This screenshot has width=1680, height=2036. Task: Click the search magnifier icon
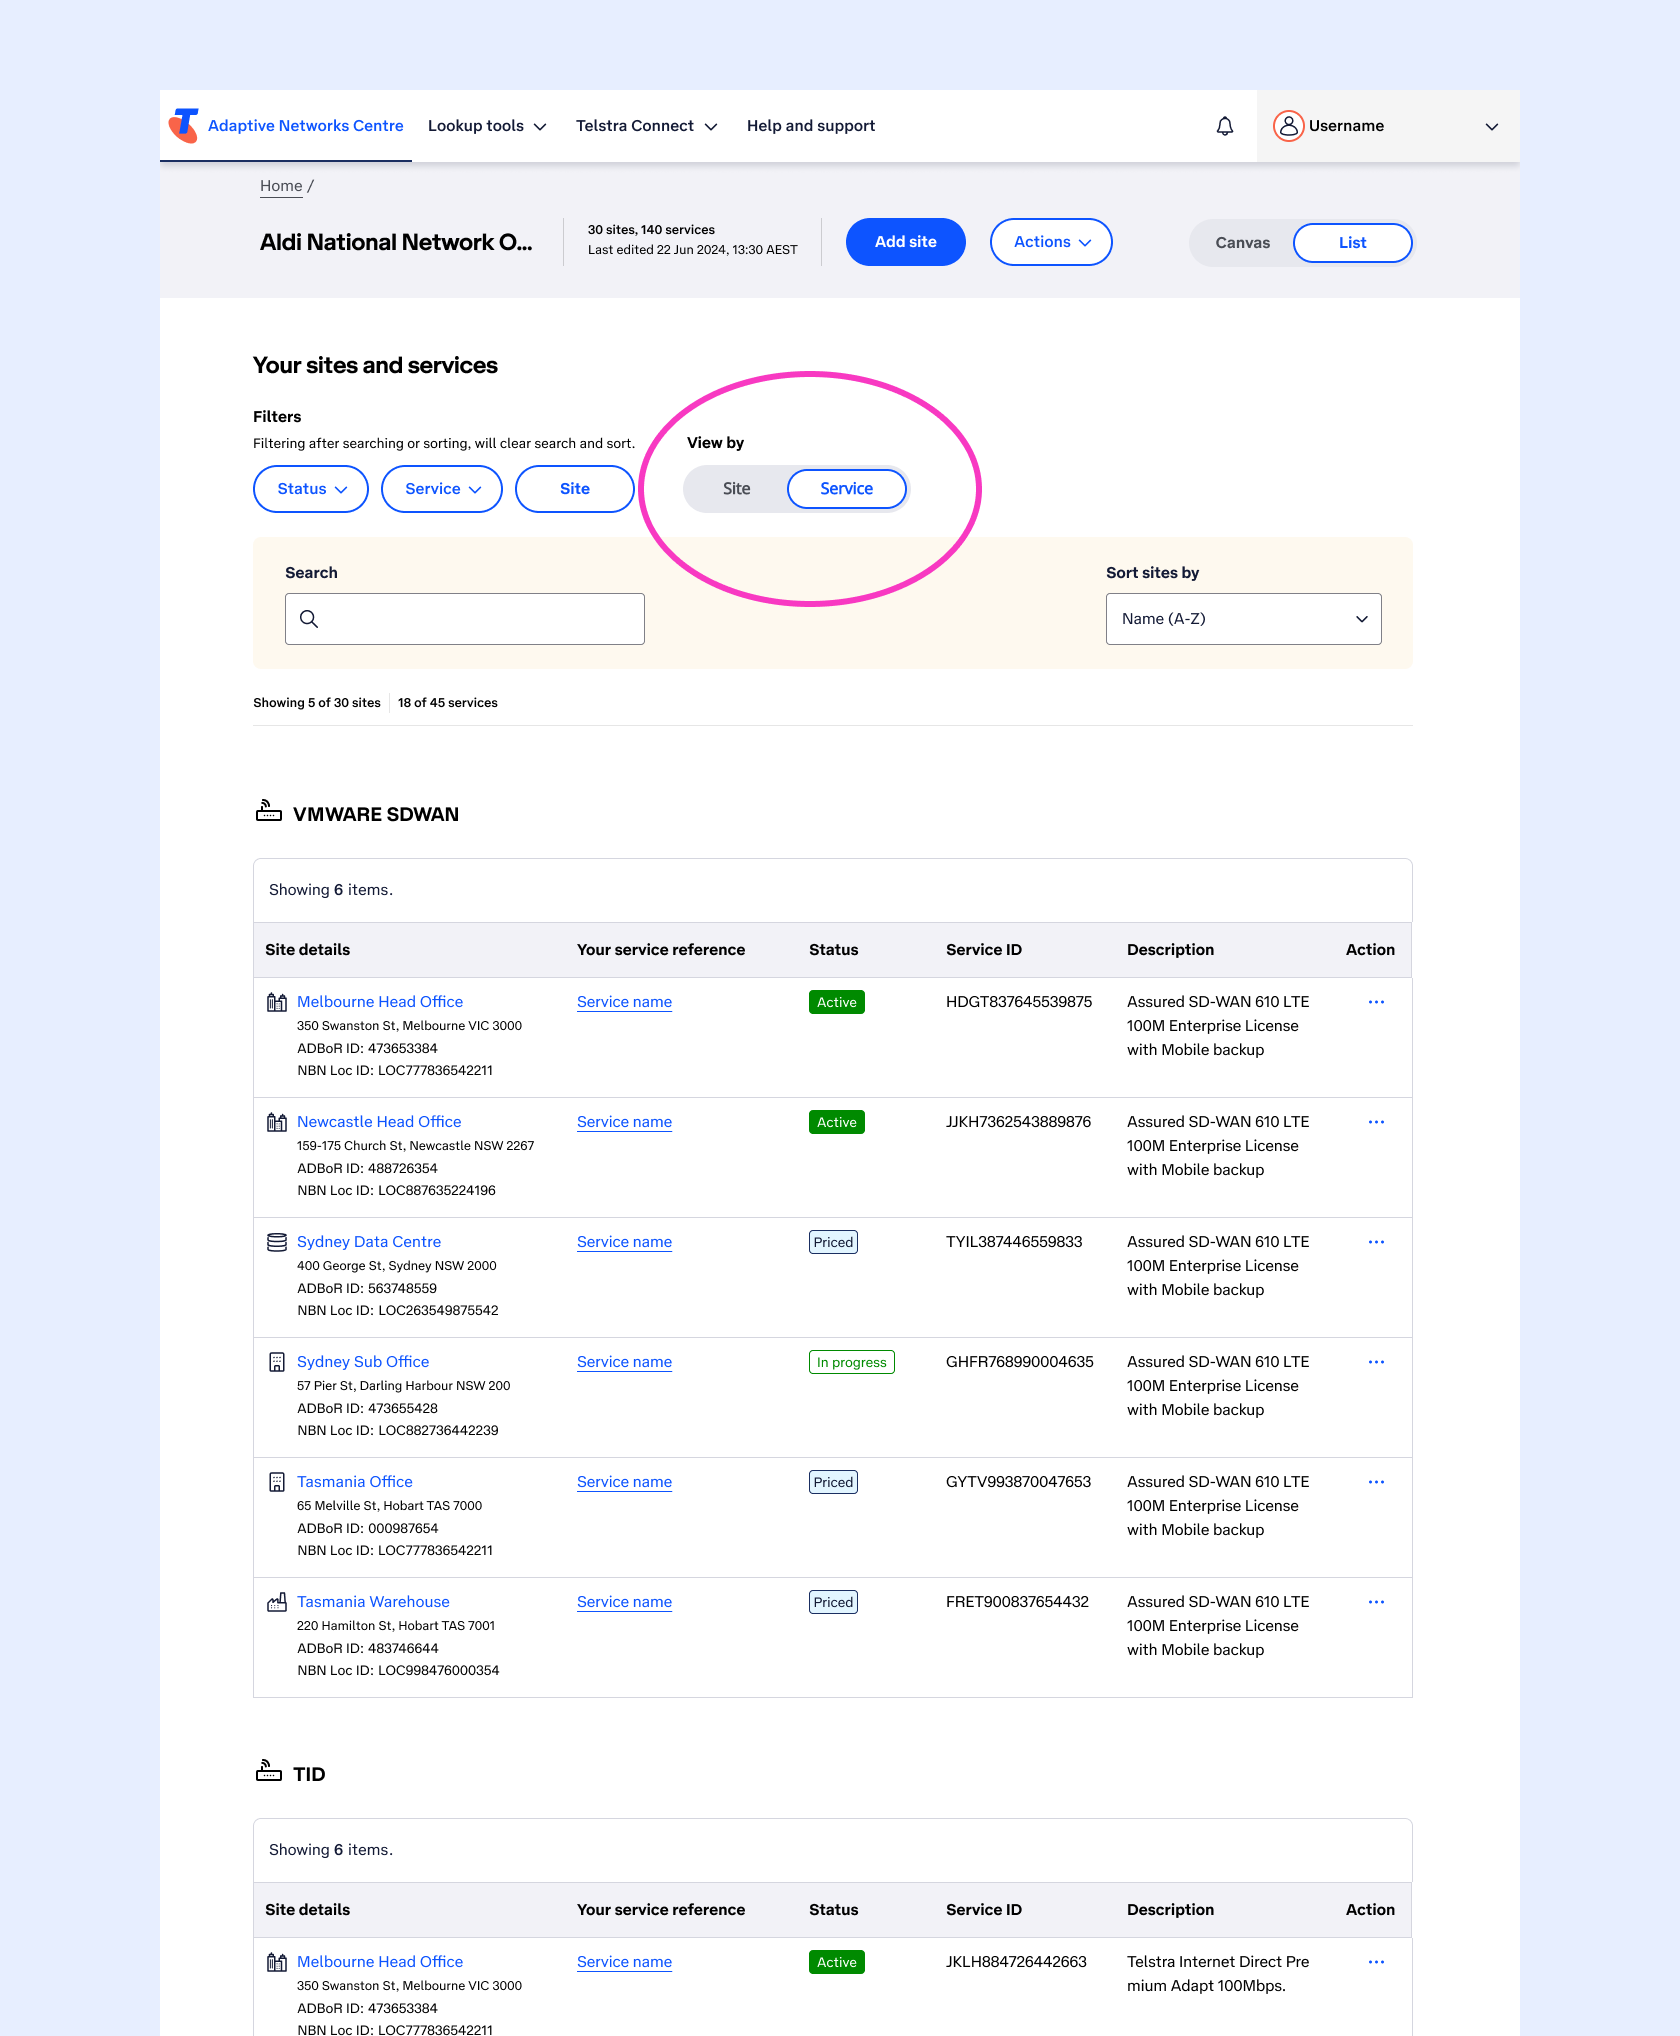(x=309, y=619)
